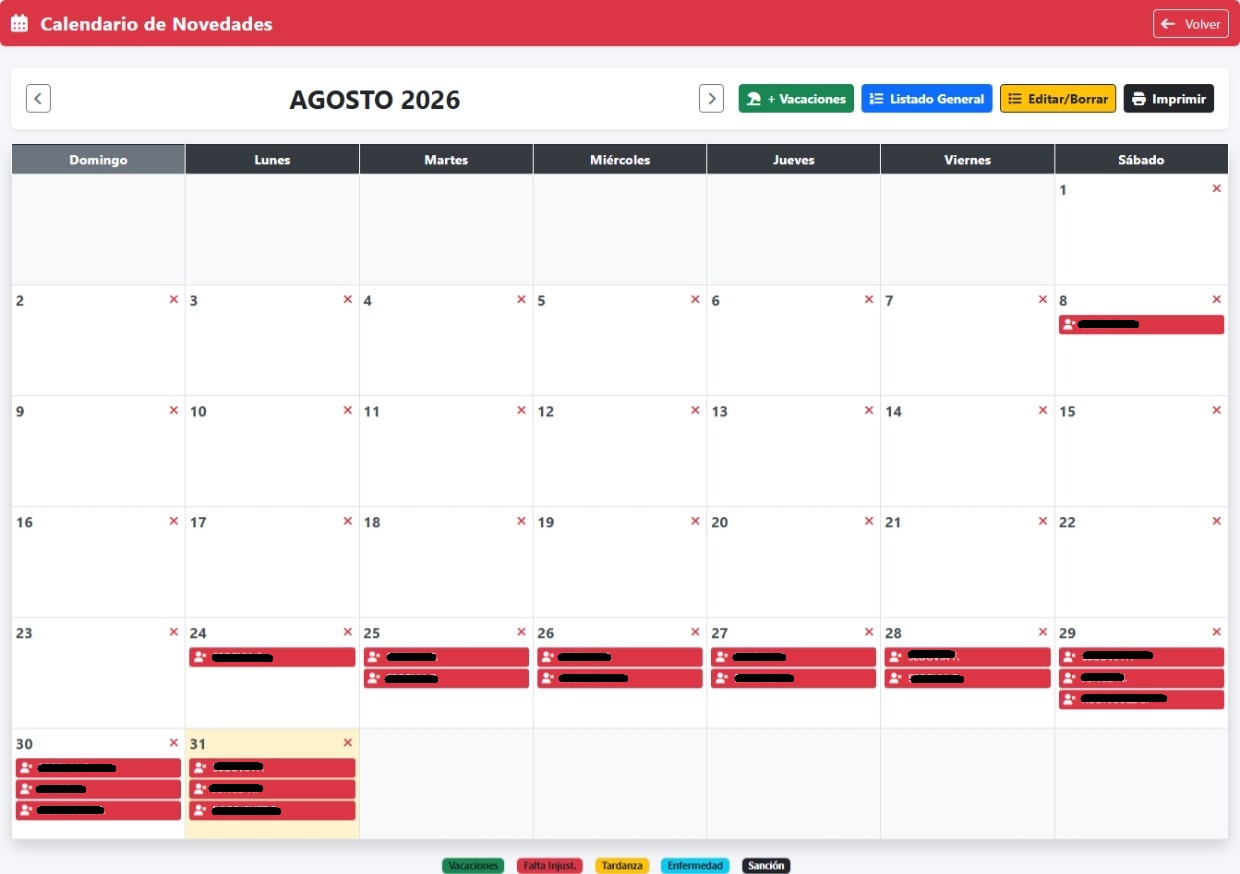This screenshot has height=874, width=1240.
Task: Click the calendar icon beside Calendario de Novedades
Action: pyautogui.click(x=20, y=24)
